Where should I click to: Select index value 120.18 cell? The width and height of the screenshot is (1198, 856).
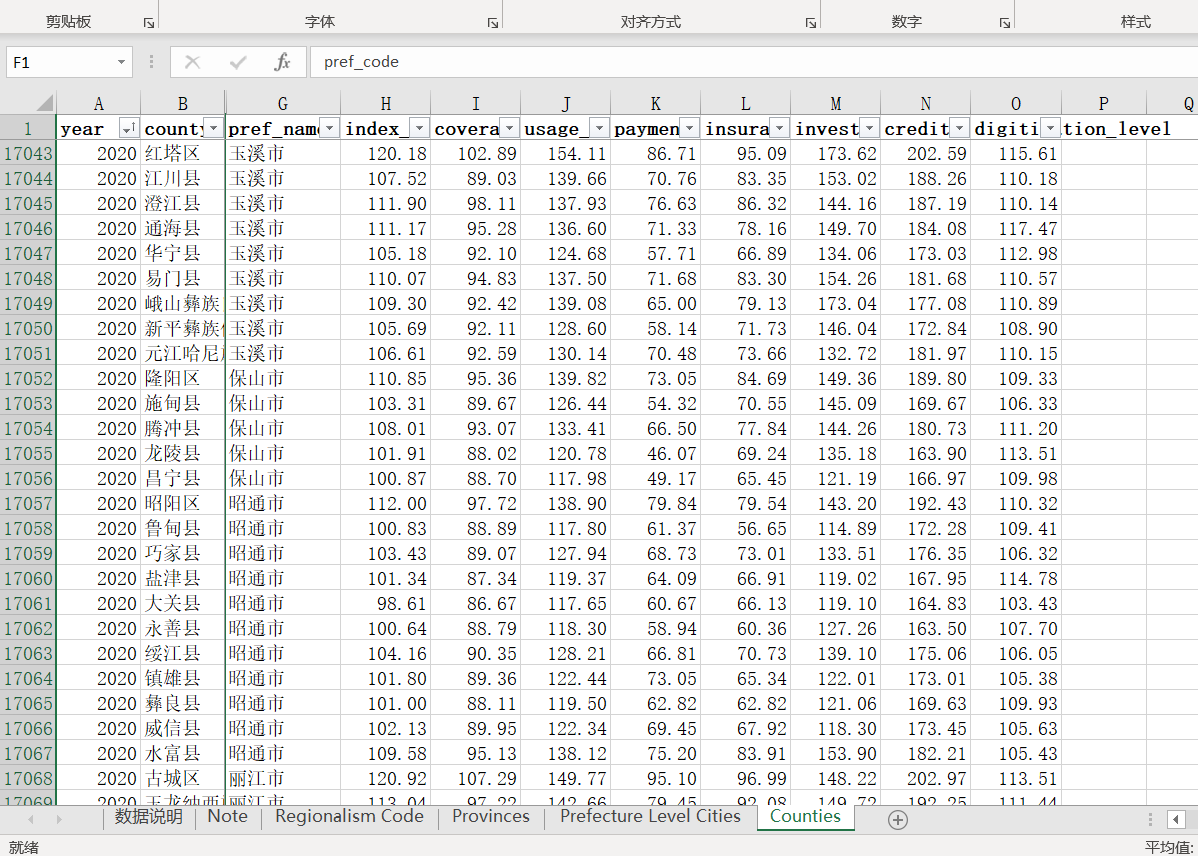point(386,154)
